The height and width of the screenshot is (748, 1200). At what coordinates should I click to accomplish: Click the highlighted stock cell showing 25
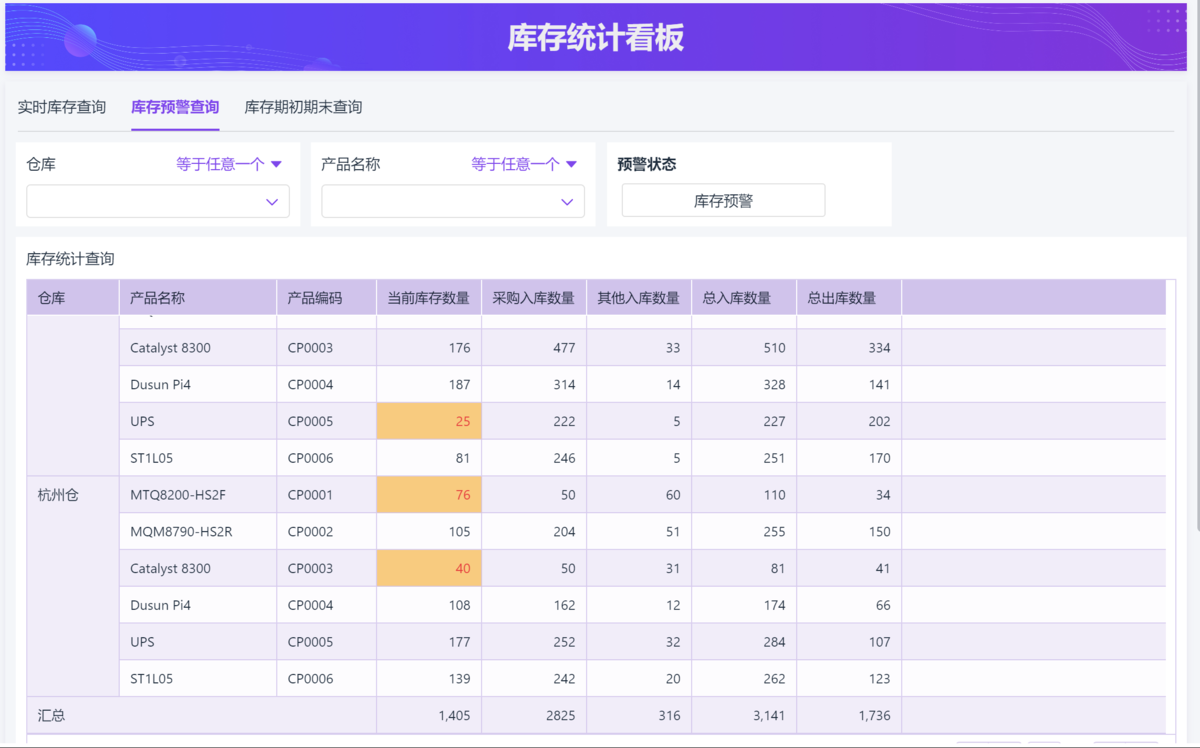pos(429,421)
